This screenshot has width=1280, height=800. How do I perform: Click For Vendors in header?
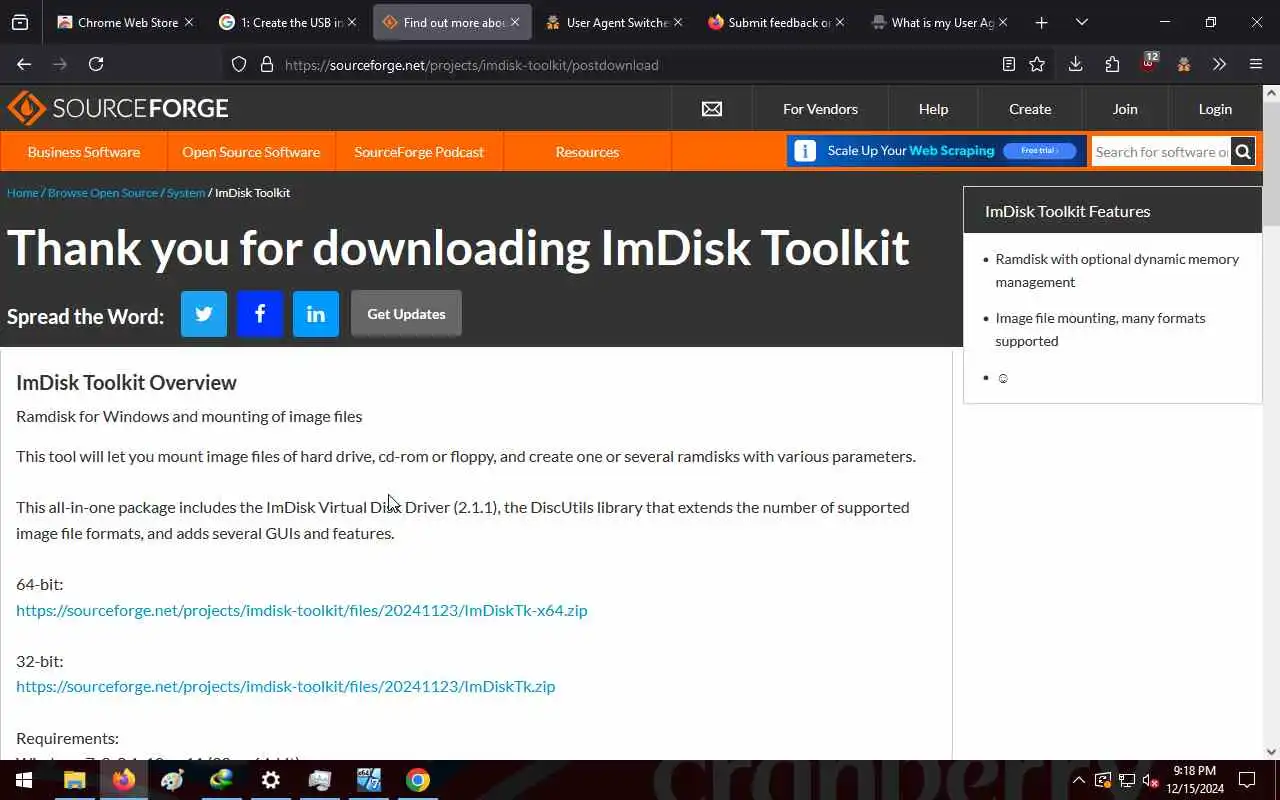820,109
